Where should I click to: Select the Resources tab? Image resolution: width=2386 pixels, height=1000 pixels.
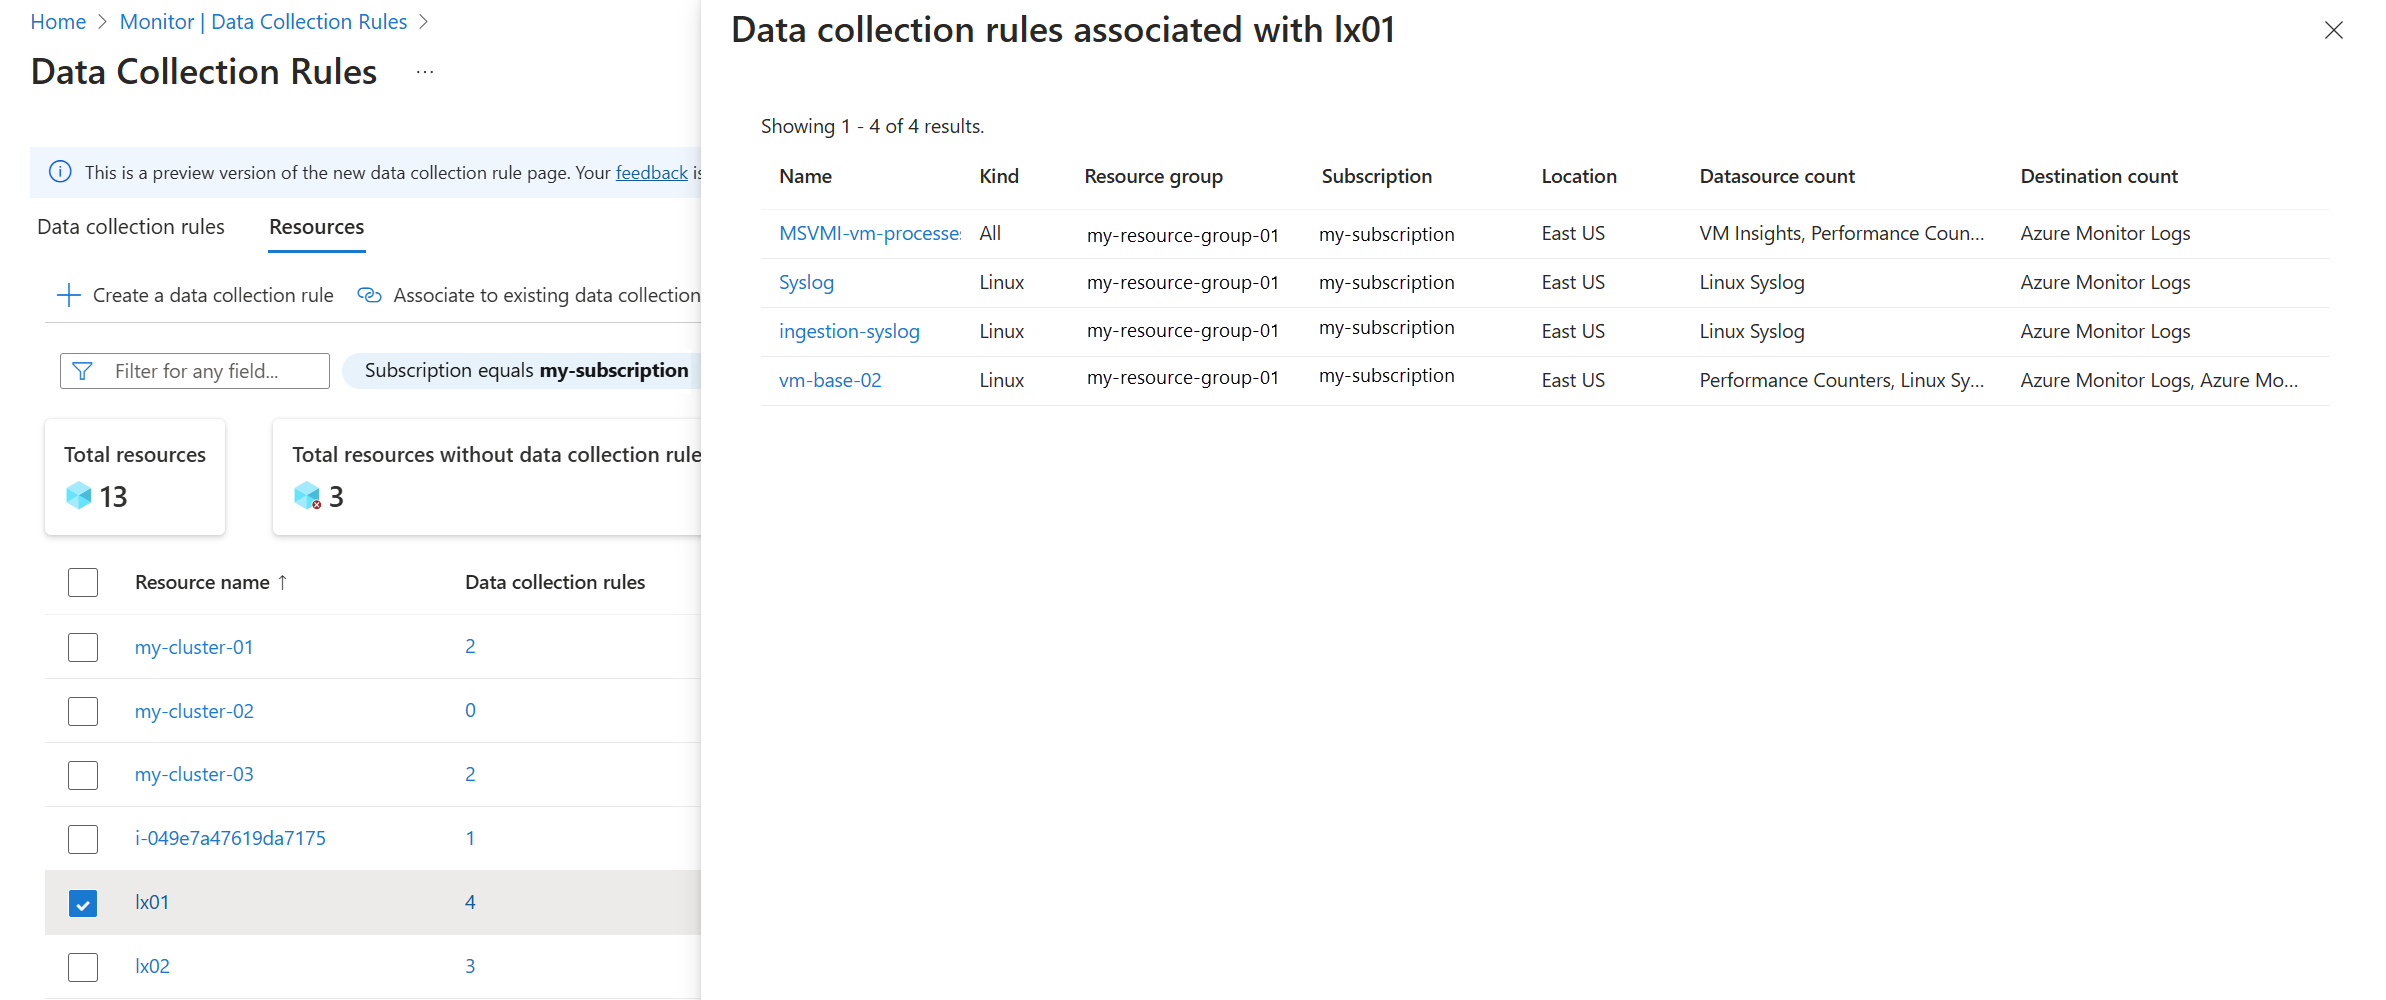point(316,227)
